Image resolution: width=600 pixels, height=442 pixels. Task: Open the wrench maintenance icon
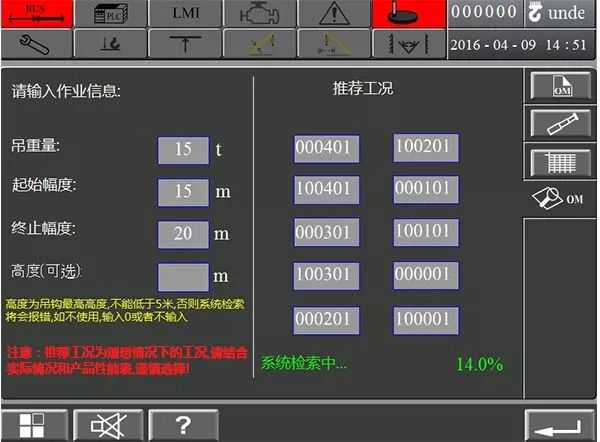pos(36,45)
